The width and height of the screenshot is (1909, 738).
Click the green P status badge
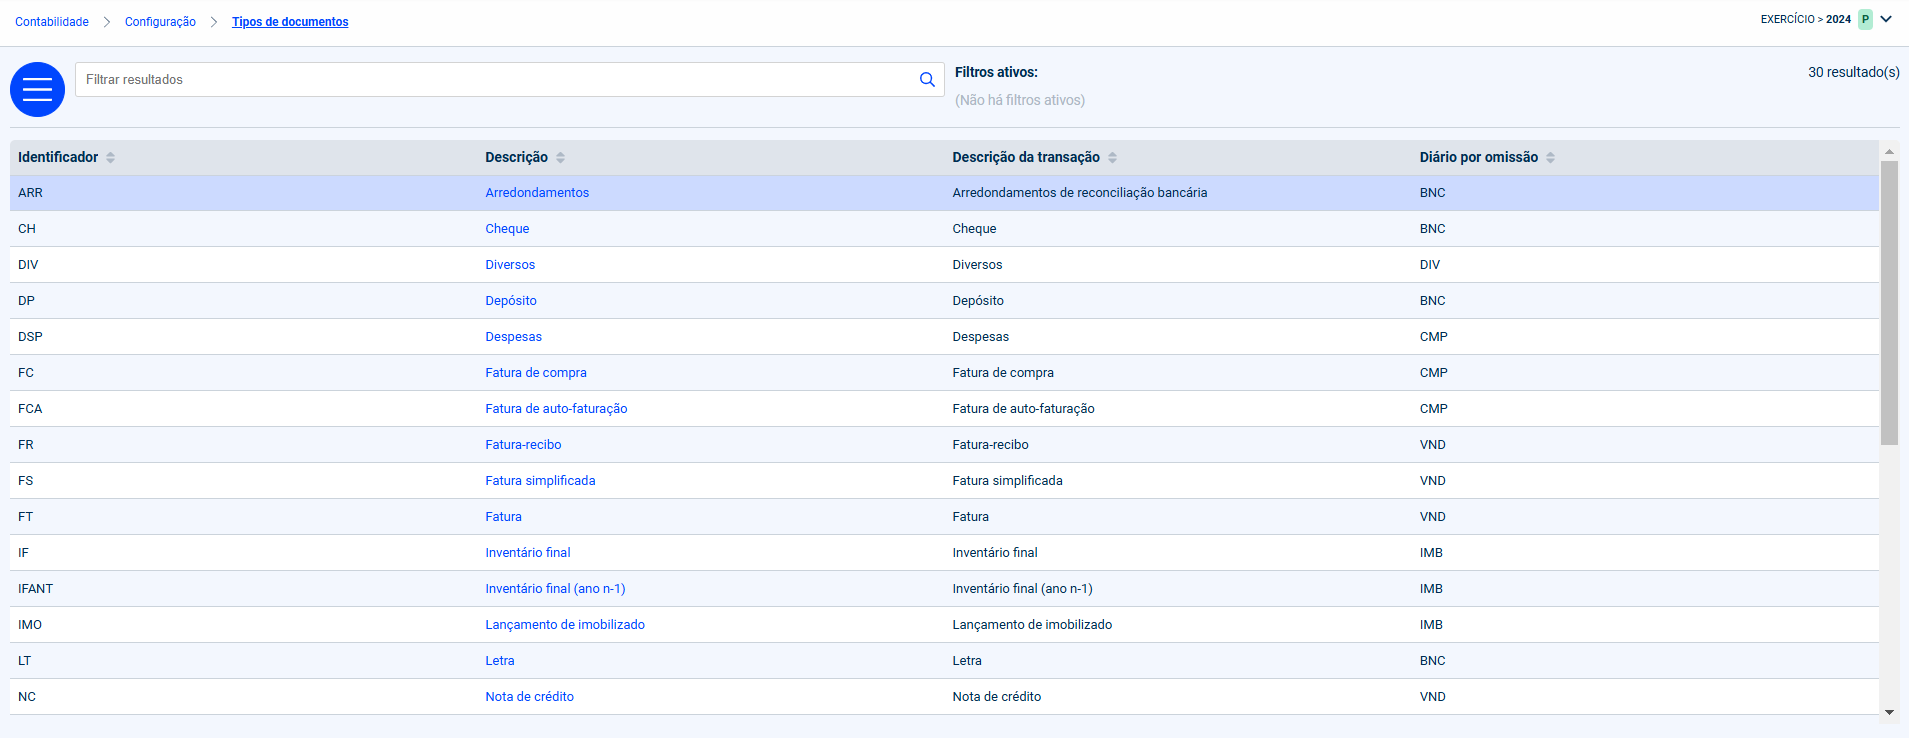tap(1865, 20)
